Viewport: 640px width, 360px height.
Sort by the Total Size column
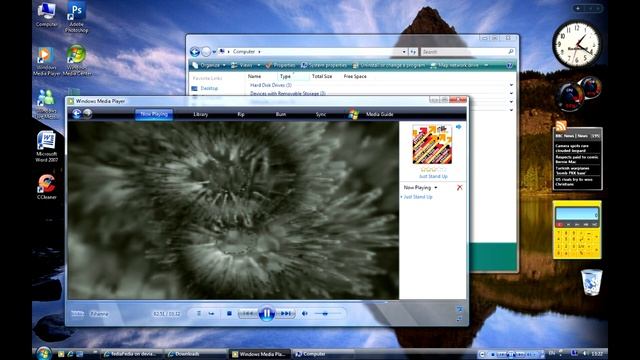[322, 76]
